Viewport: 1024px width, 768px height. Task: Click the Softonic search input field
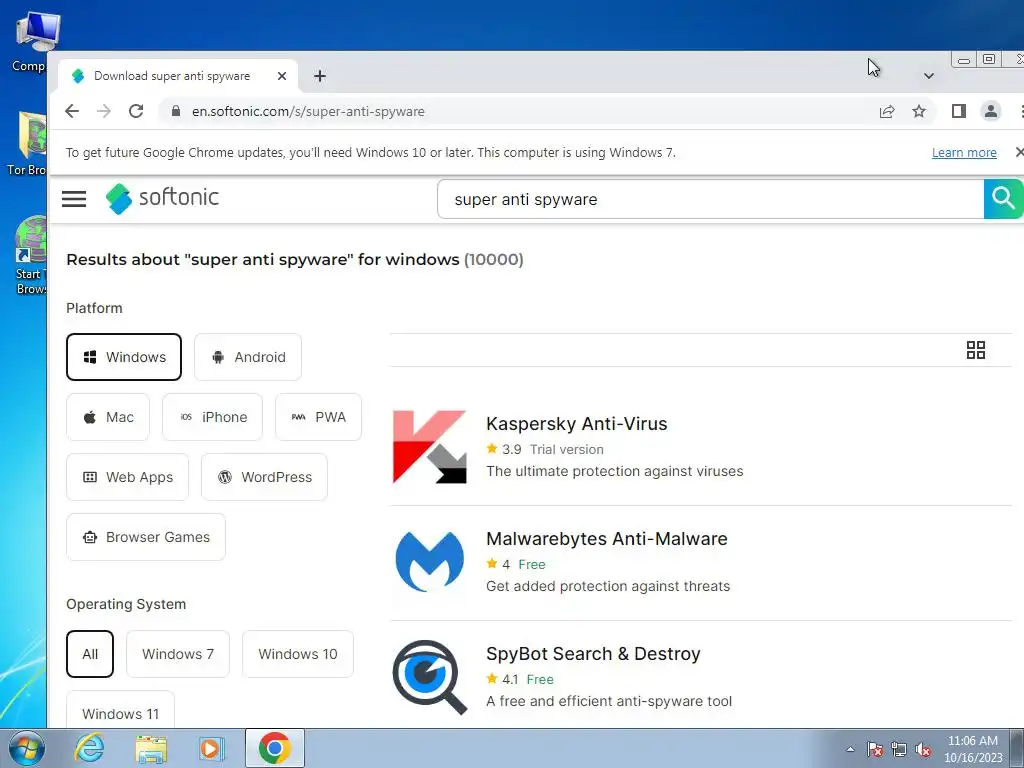click(x=711, y=199)
